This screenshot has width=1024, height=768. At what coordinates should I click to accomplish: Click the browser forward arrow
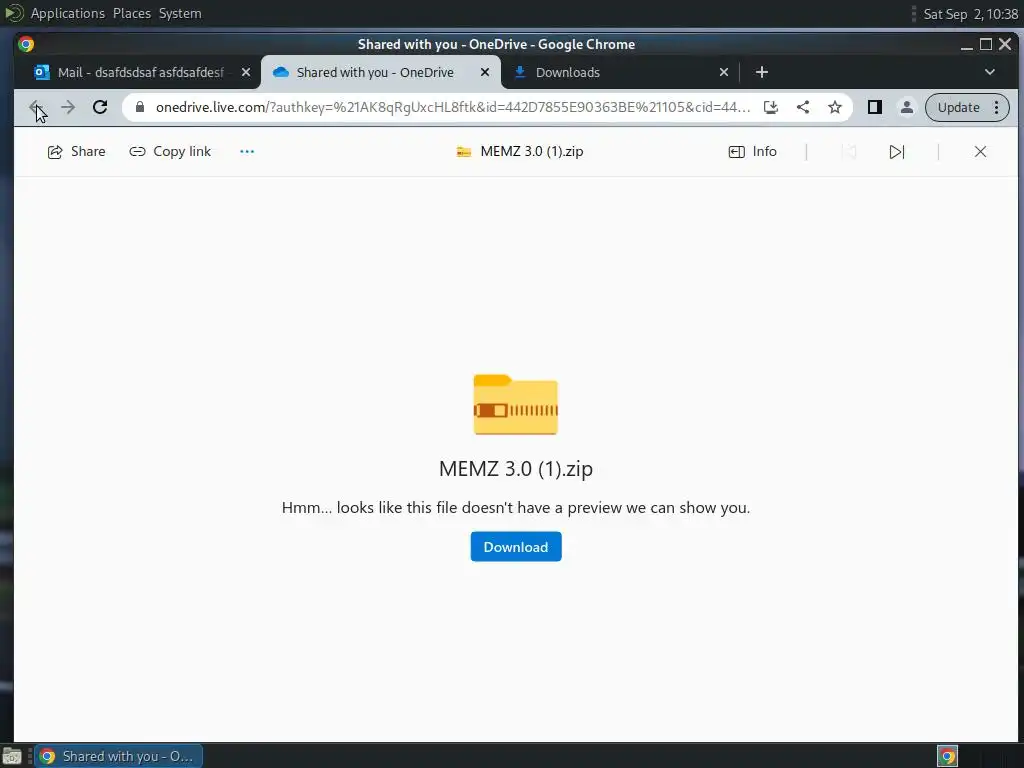coord(68,107)
